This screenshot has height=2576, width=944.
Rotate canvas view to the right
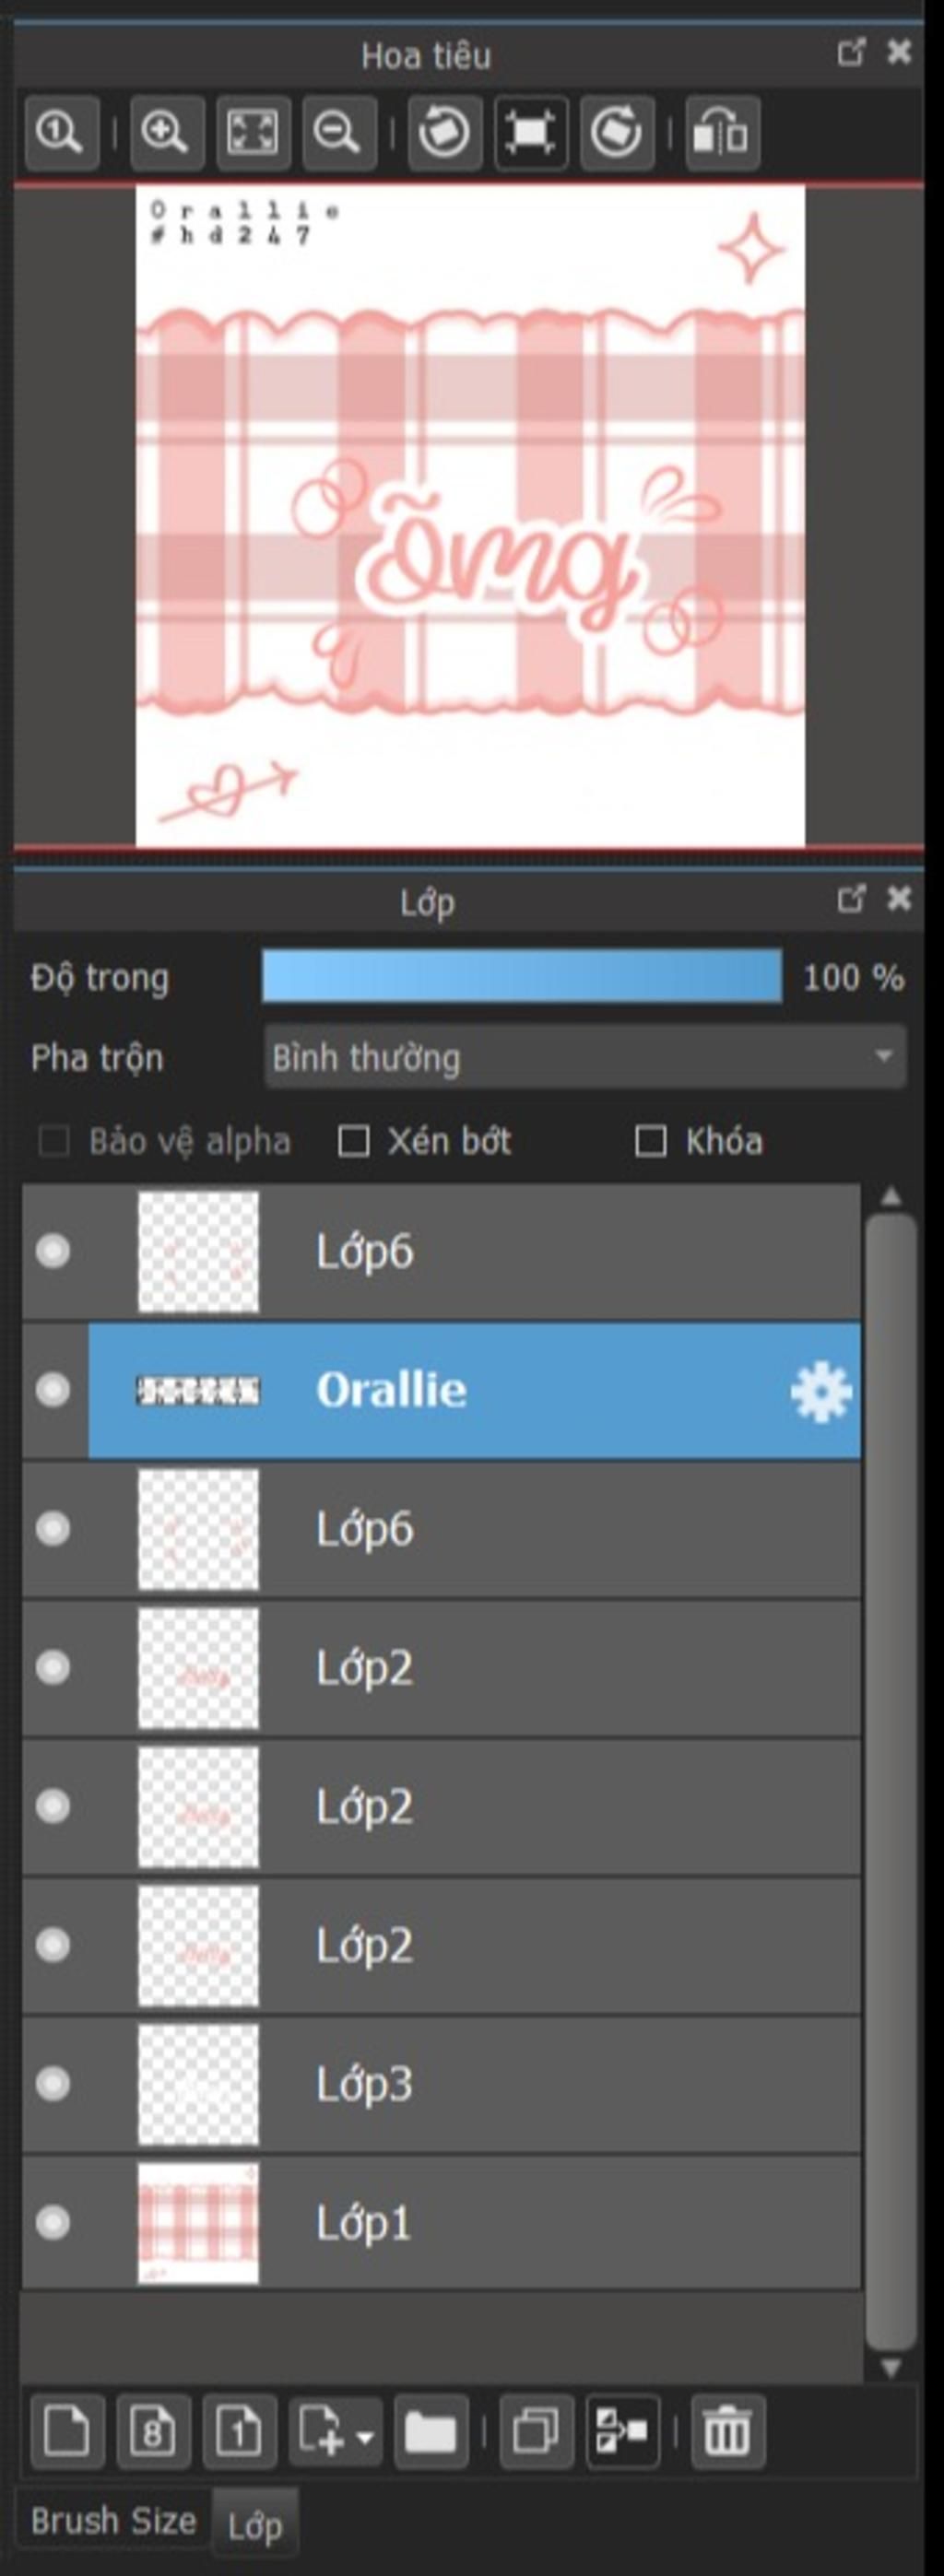tap(617, 132)
